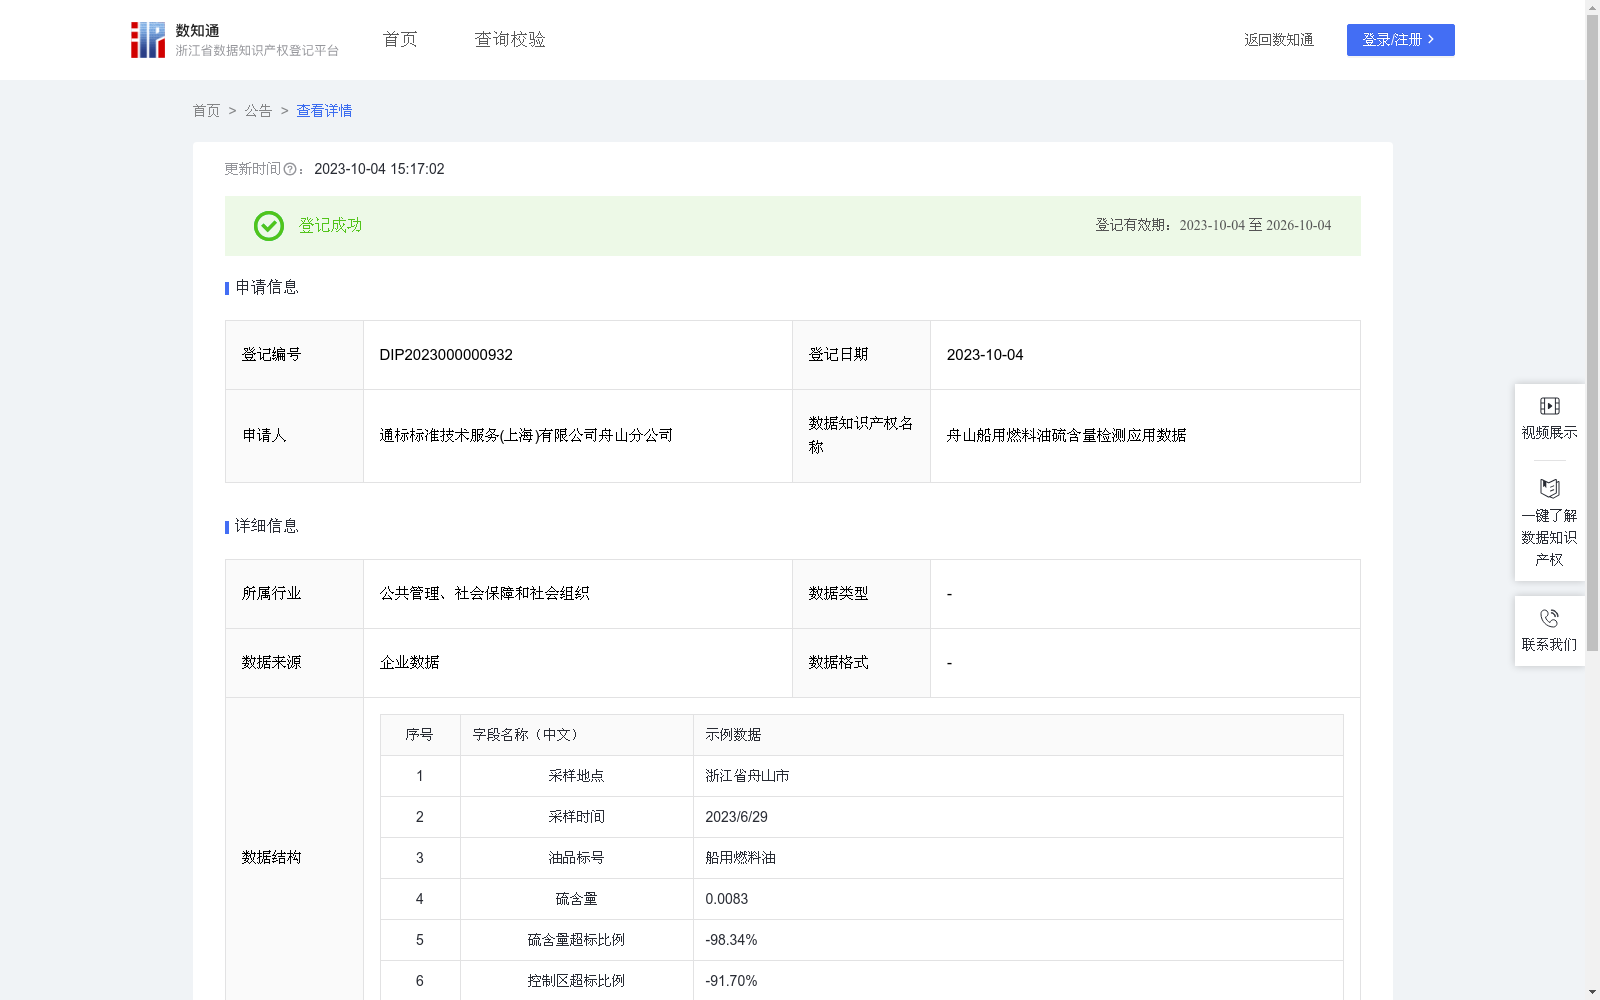
Task: Open the 视频展示 video icon
Action: (x=1549, y=406)
